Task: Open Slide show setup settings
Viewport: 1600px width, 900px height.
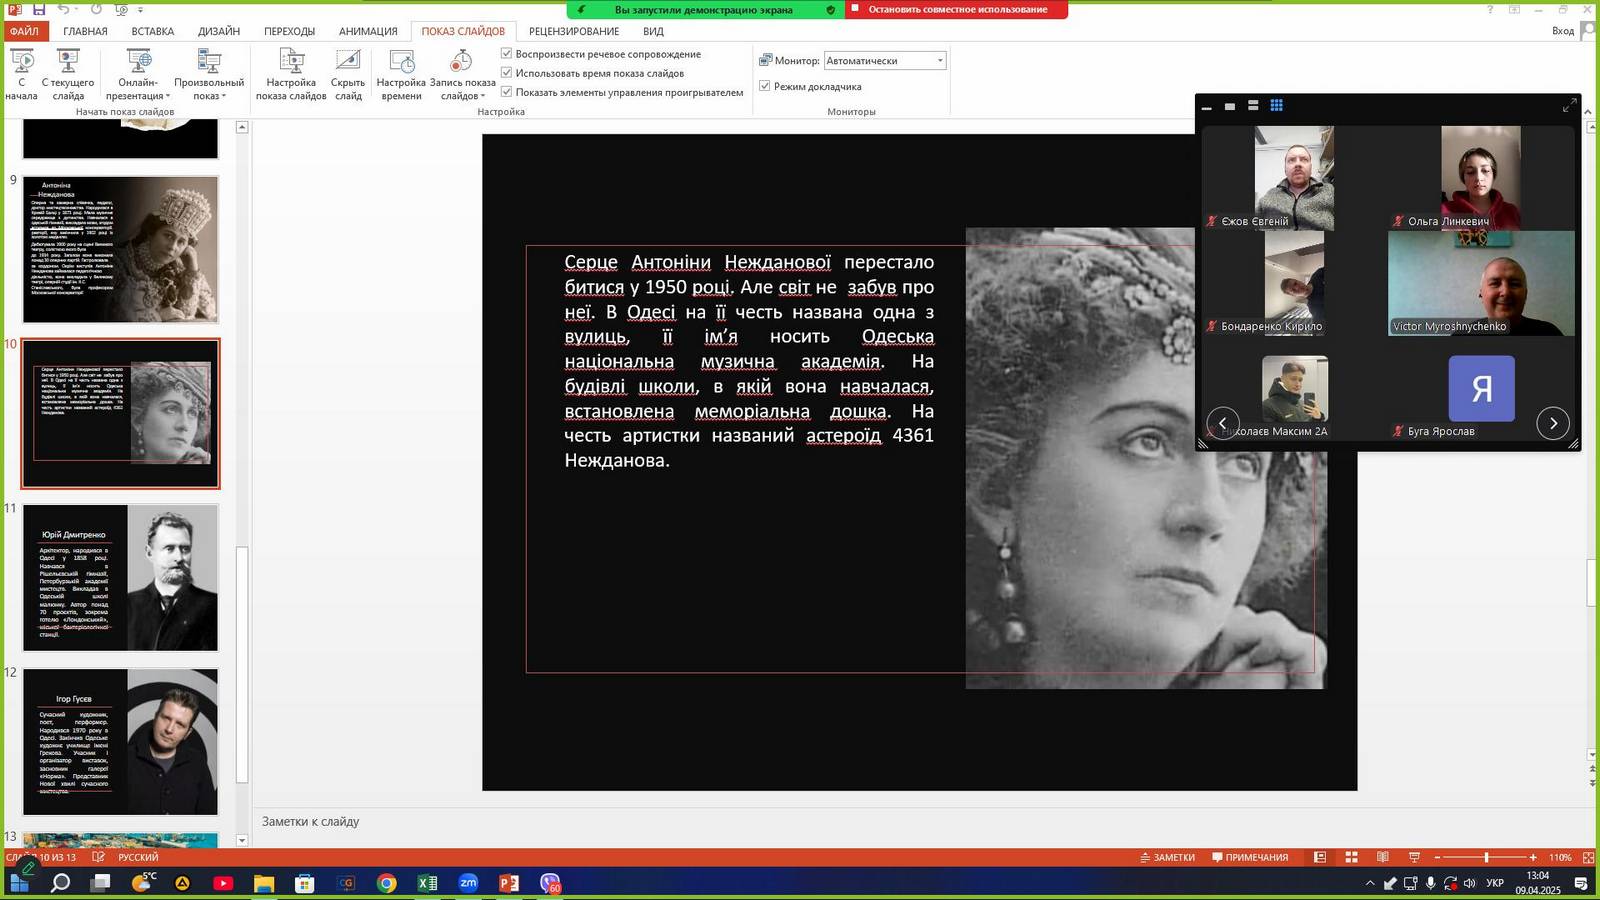Action: (x=291, y=75)
